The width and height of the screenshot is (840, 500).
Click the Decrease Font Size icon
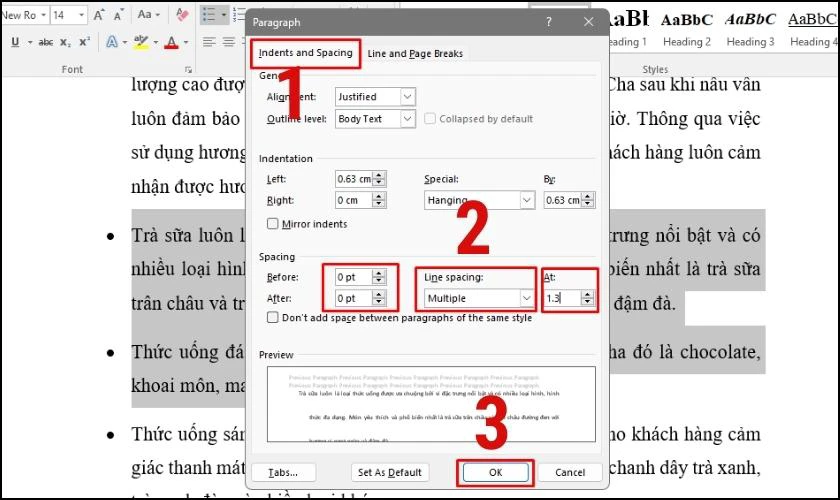click(x=118, y=15)
